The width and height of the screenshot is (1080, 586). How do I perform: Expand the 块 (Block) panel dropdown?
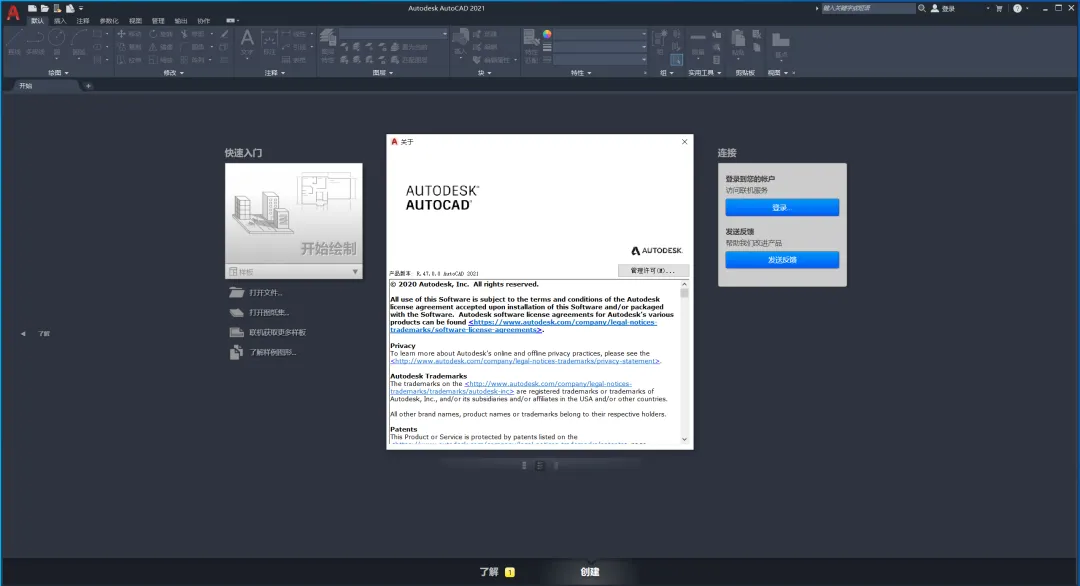(x=485, y=73)
